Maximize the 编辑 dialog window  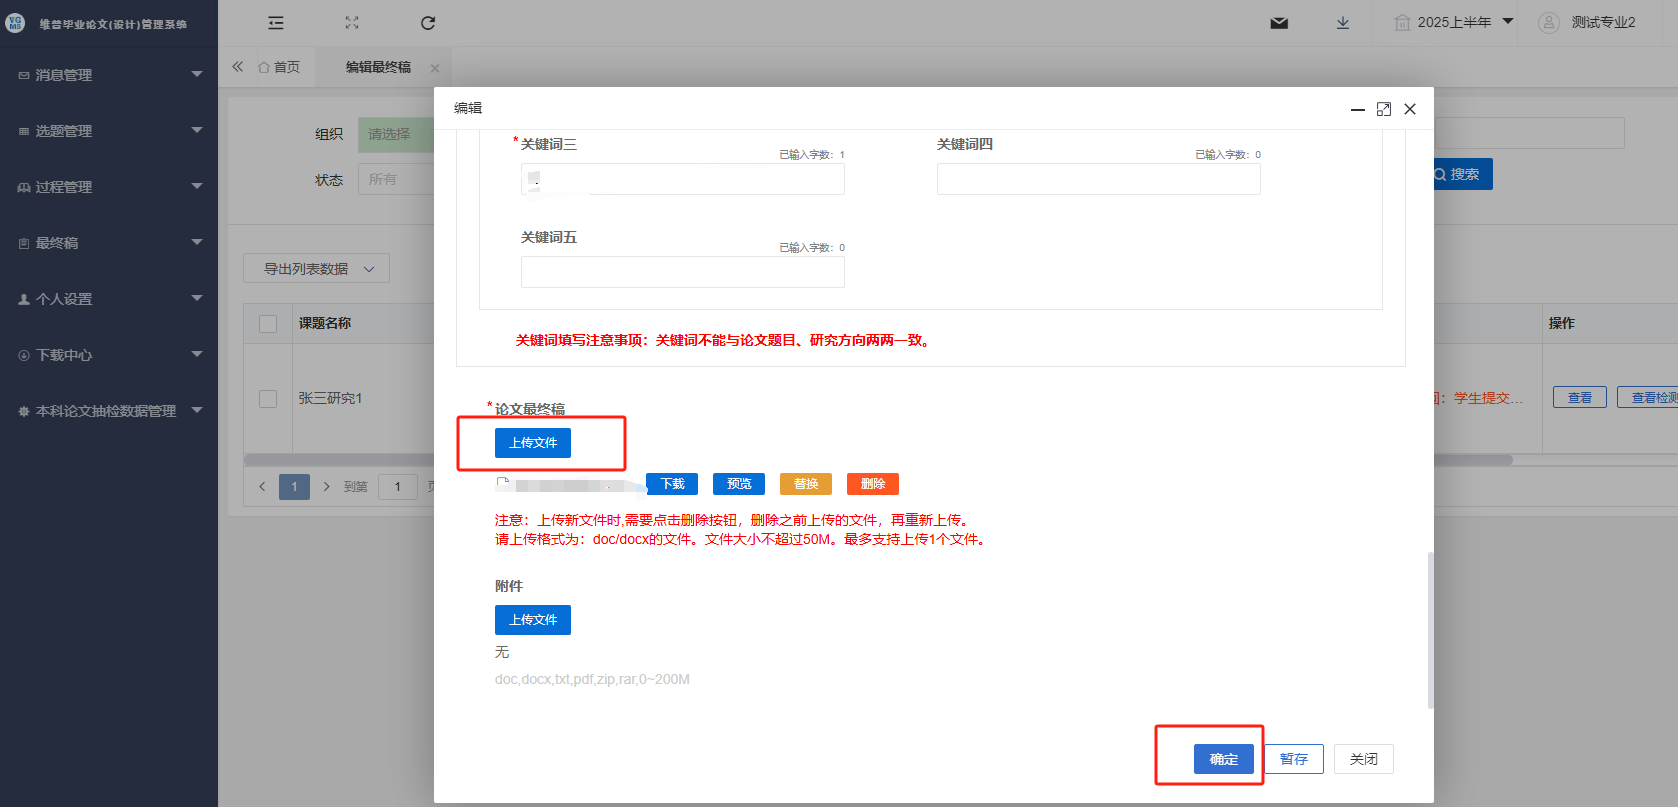click(1384, 109)
